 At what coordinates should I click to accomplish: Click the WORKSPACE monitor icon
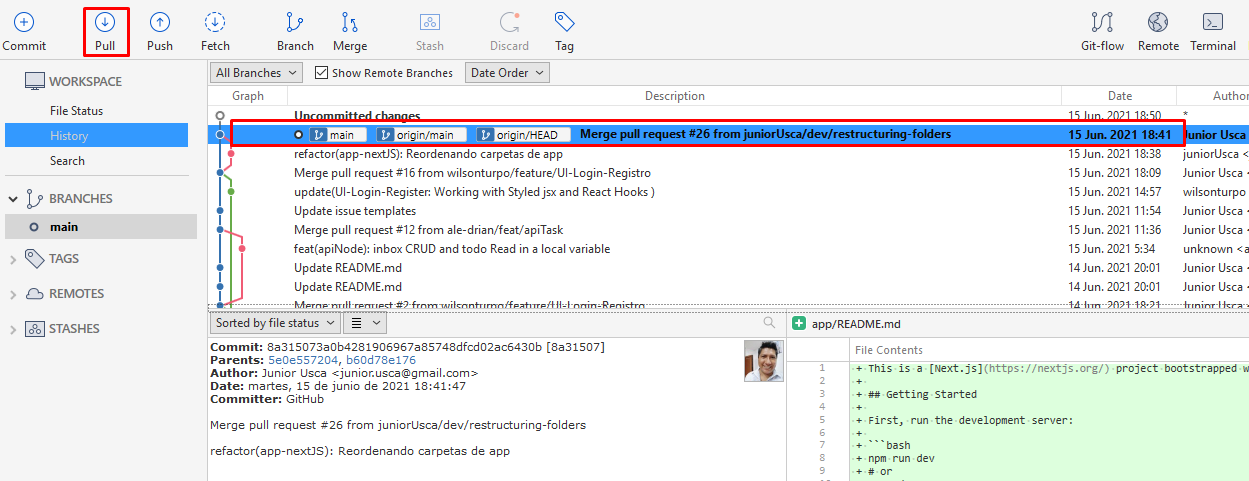pos(35,82)
